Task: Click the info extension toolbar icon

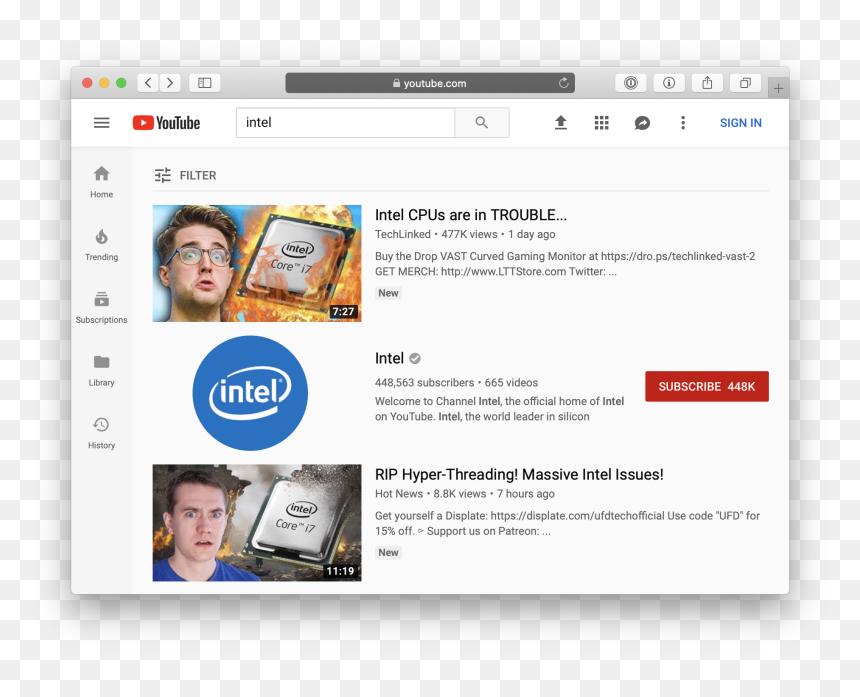Action: point(669,83)
